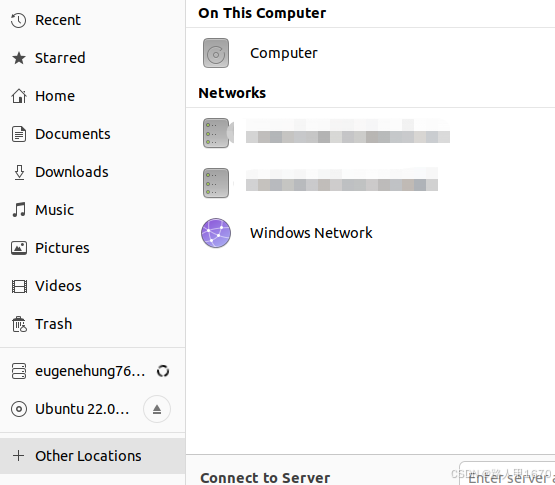Select Other Locations in sidebar

pyautogui.click(x=92, y=456)
